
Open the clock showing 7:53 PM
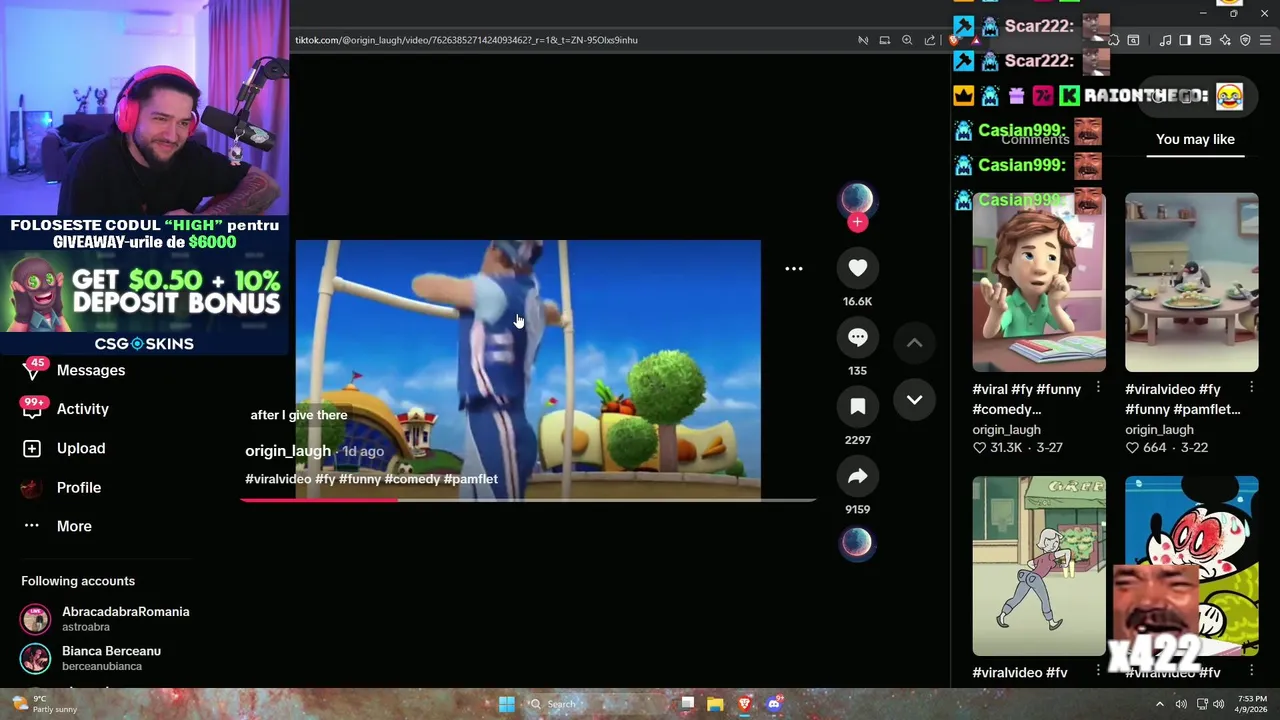click(1250, 704)
